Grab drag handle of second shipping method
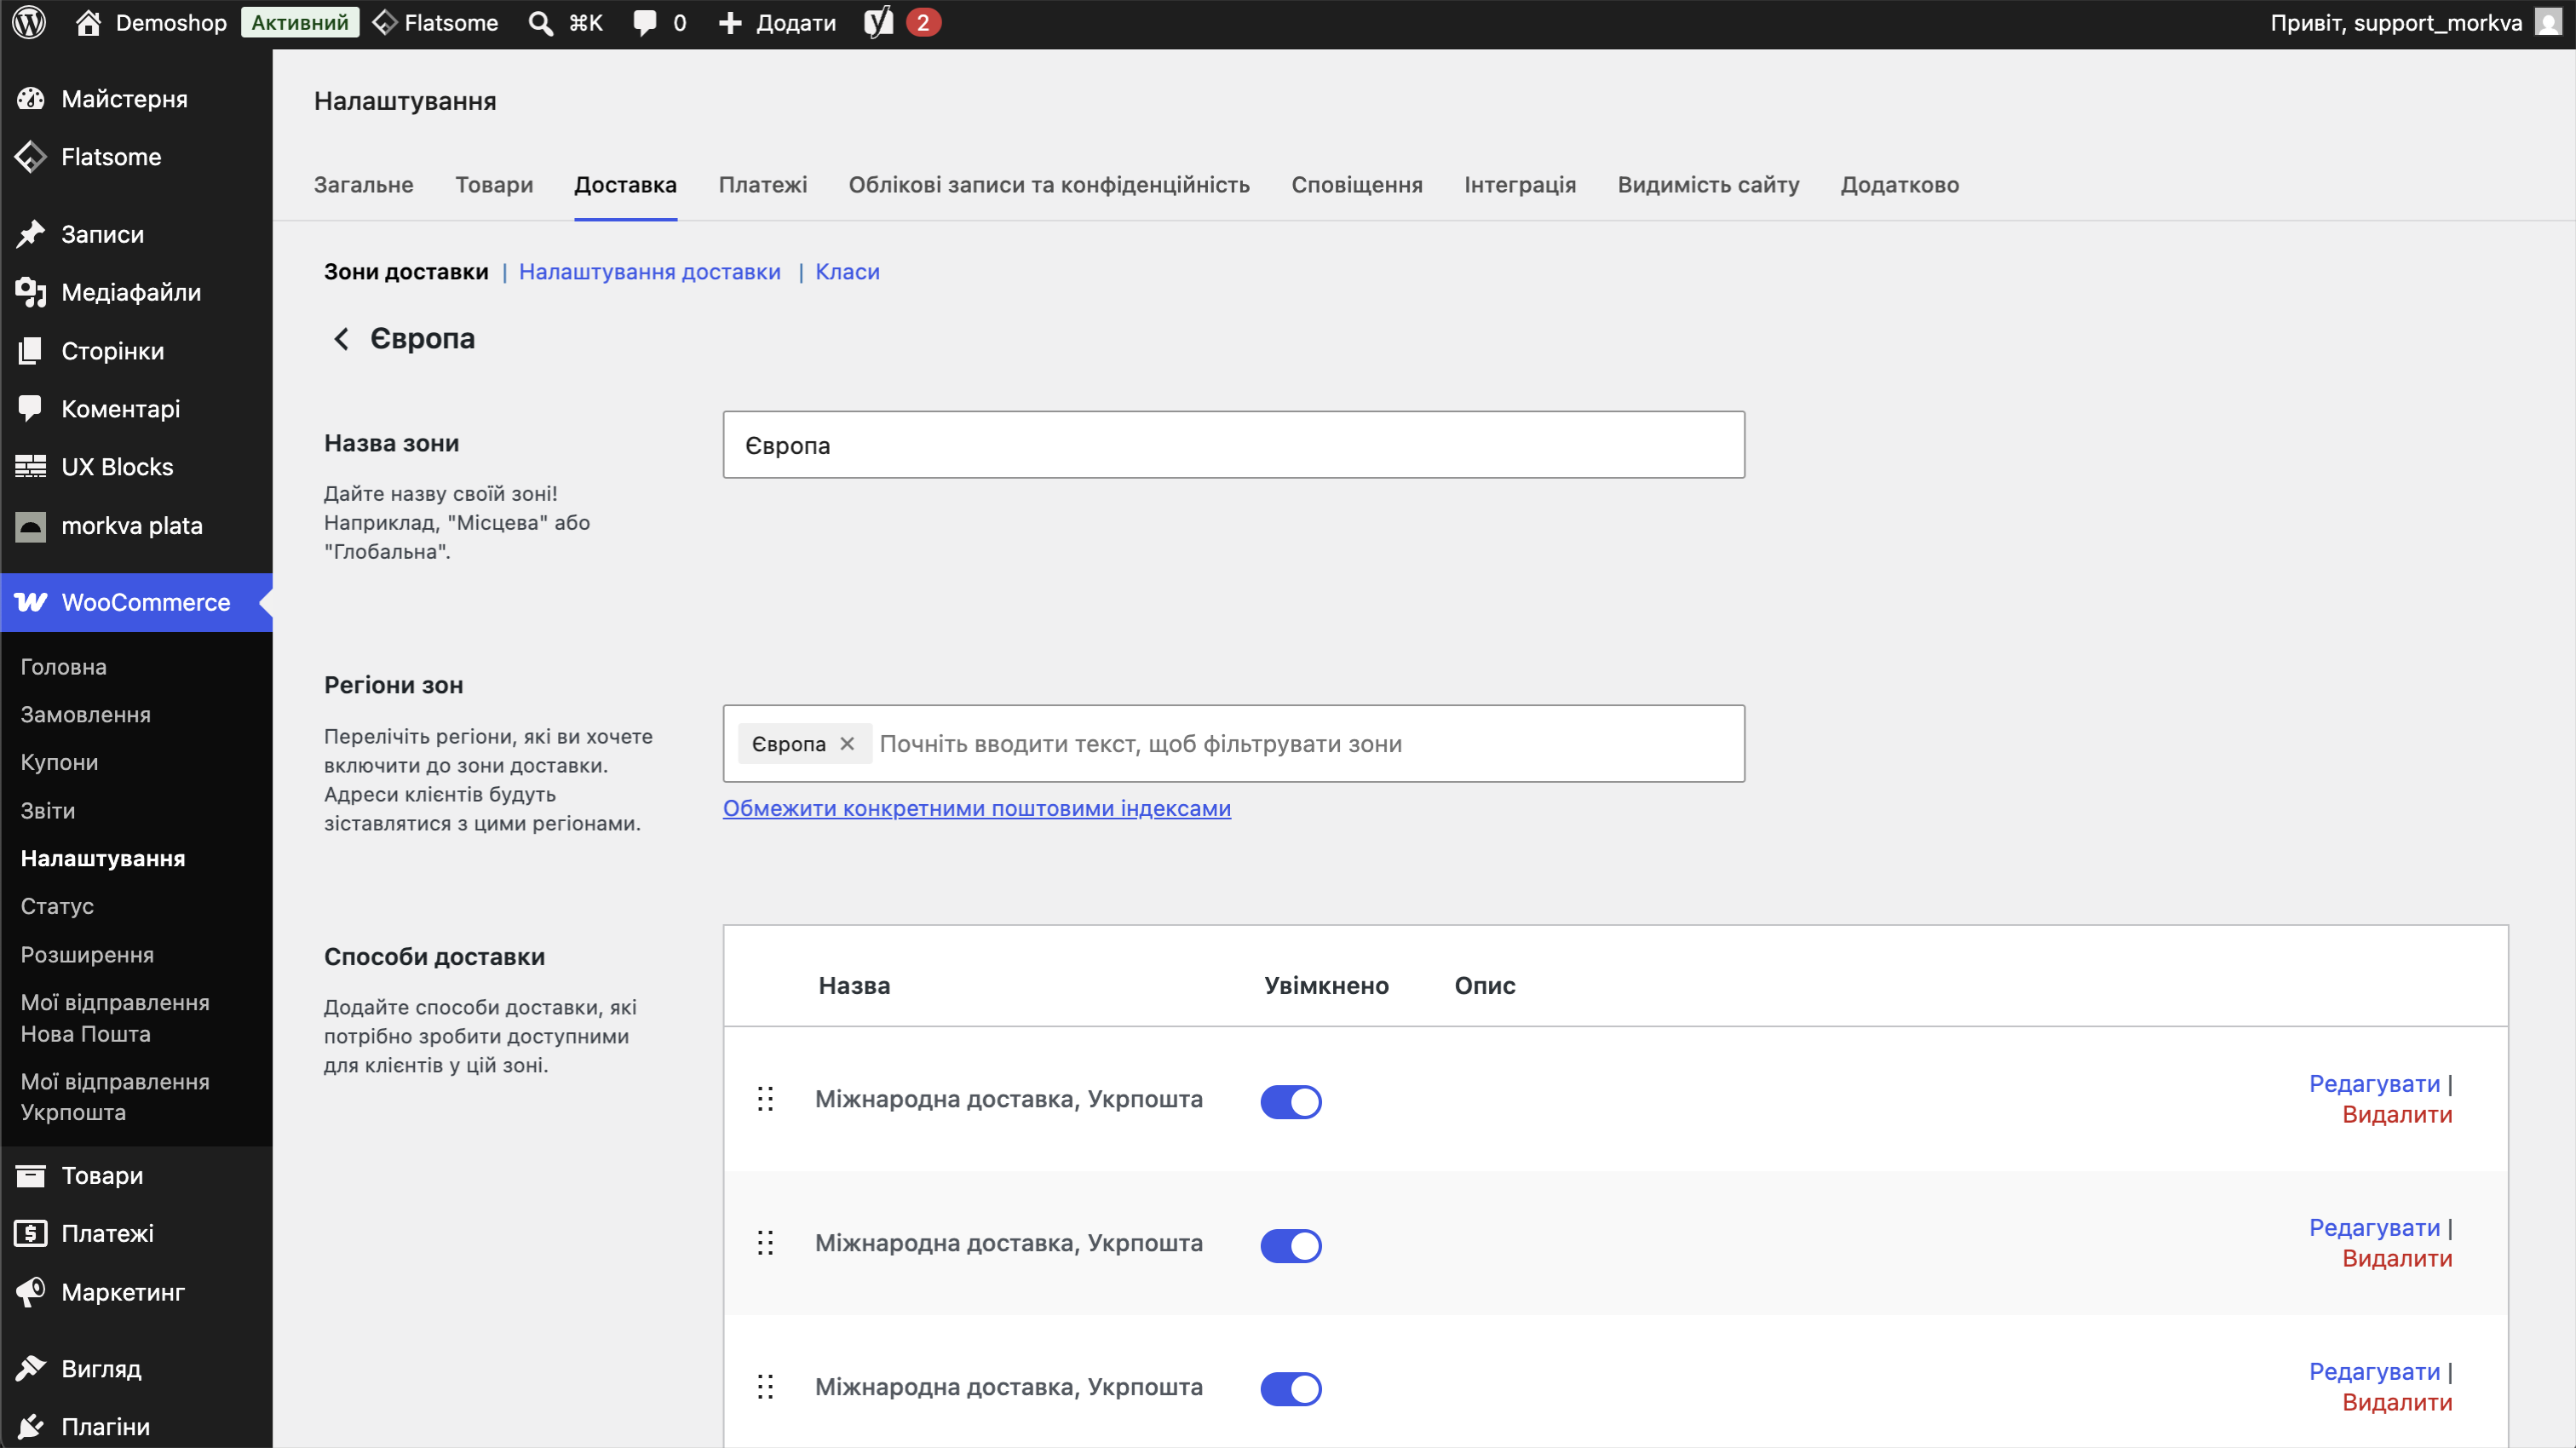This screenshot has width=2576, height=1448. click(765, 1243)
